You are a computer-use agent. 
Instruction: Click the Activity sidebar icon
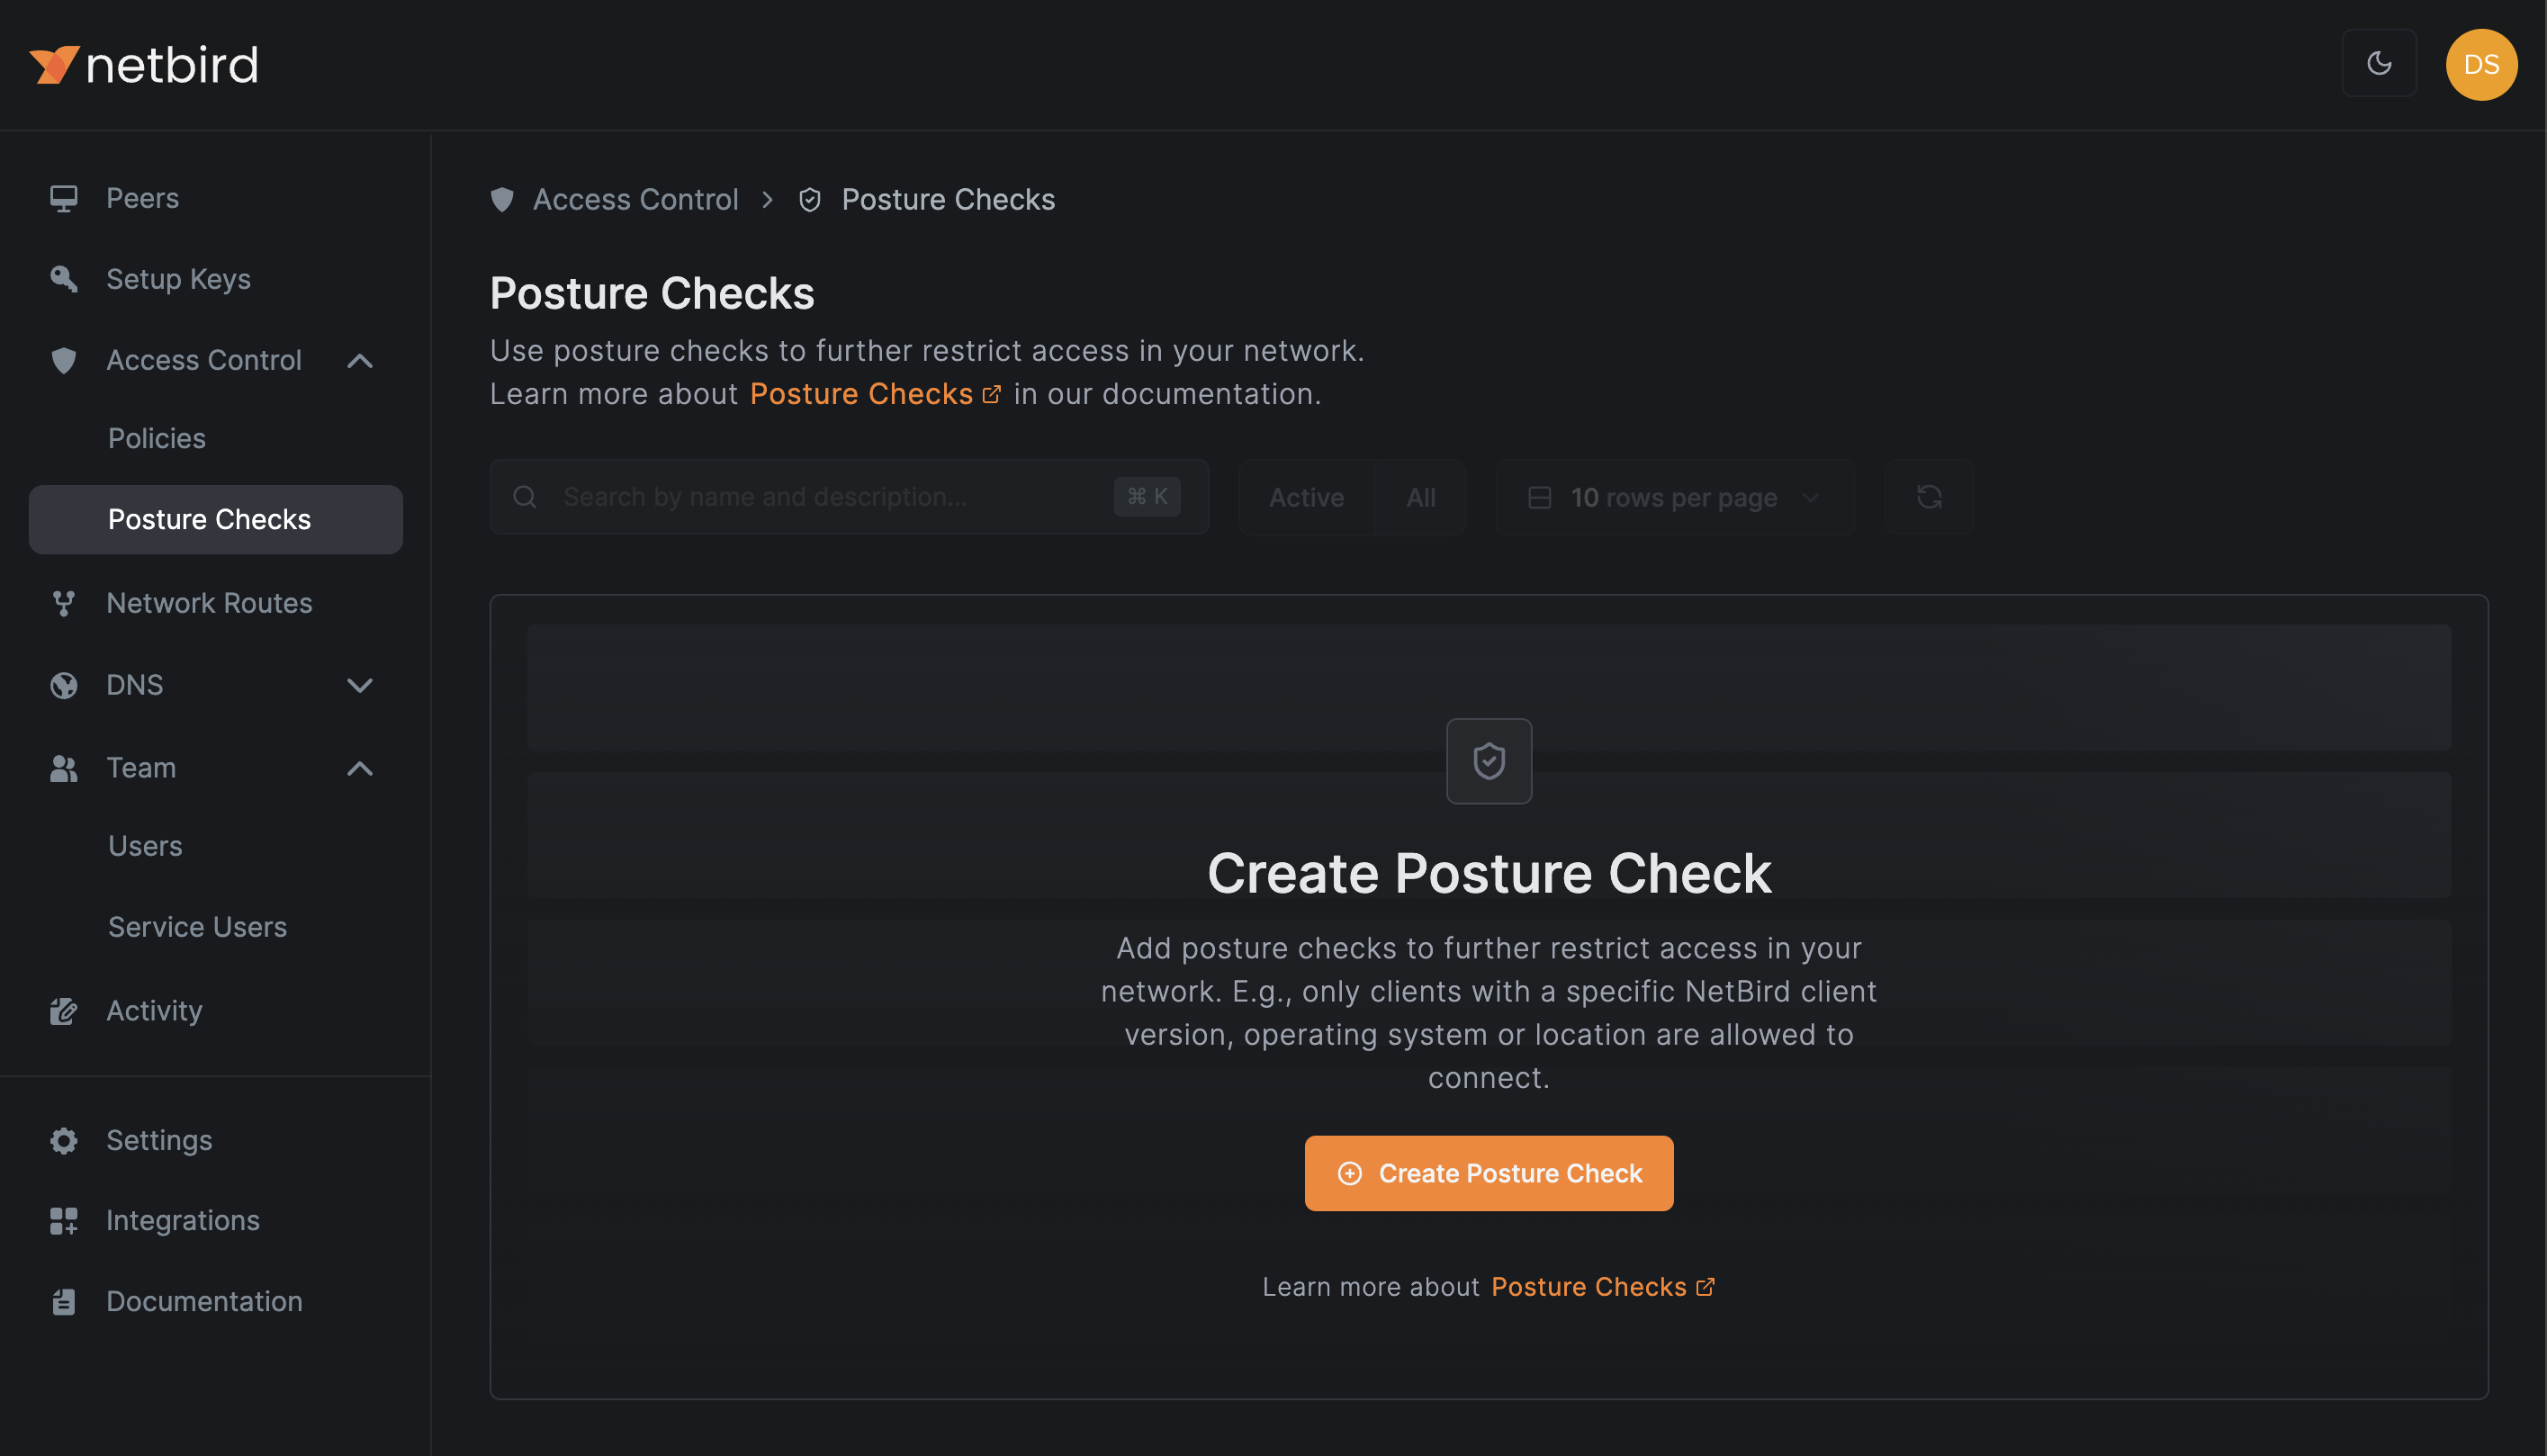click(x=63, y=1010)
